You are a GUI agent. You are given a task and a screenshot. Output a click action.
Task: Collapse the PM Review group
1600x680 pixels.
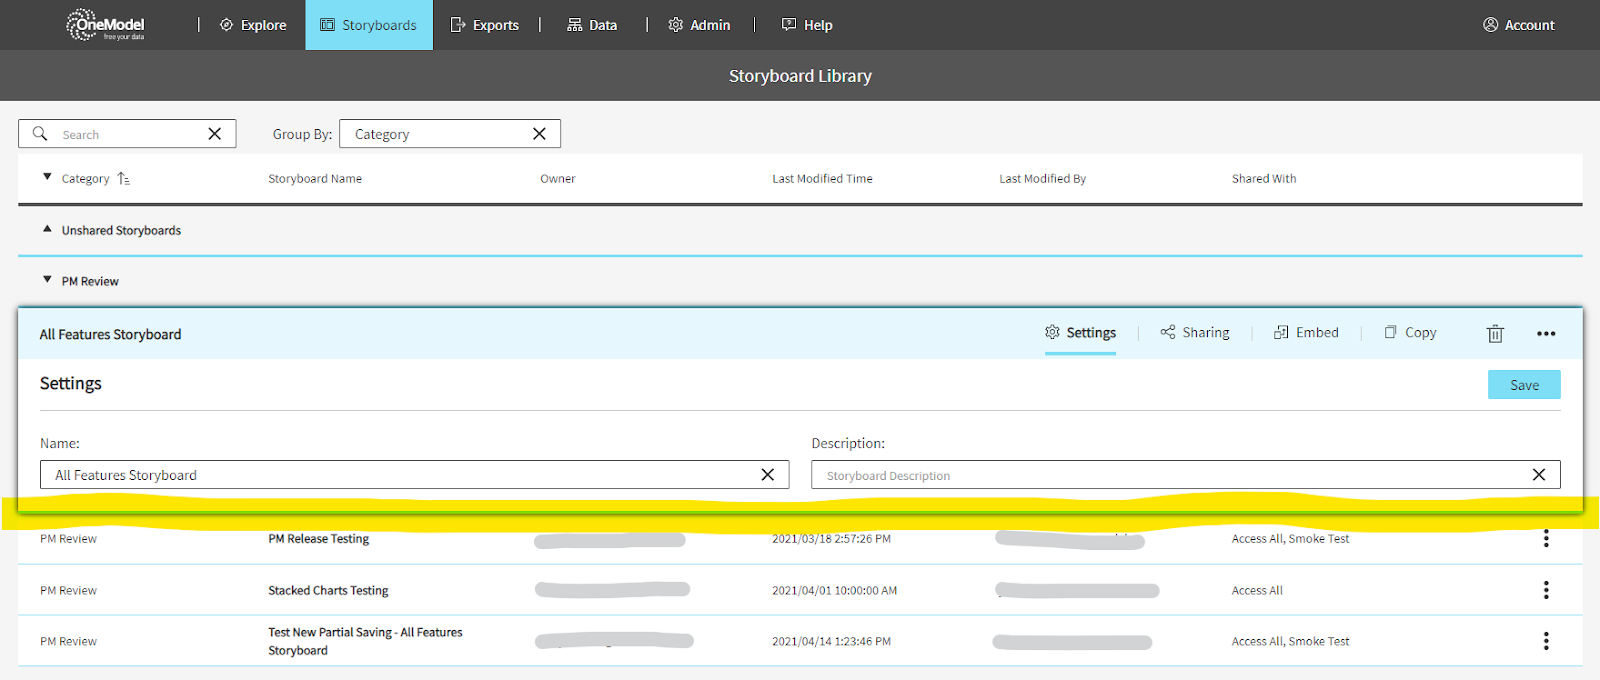coord(47,281)
